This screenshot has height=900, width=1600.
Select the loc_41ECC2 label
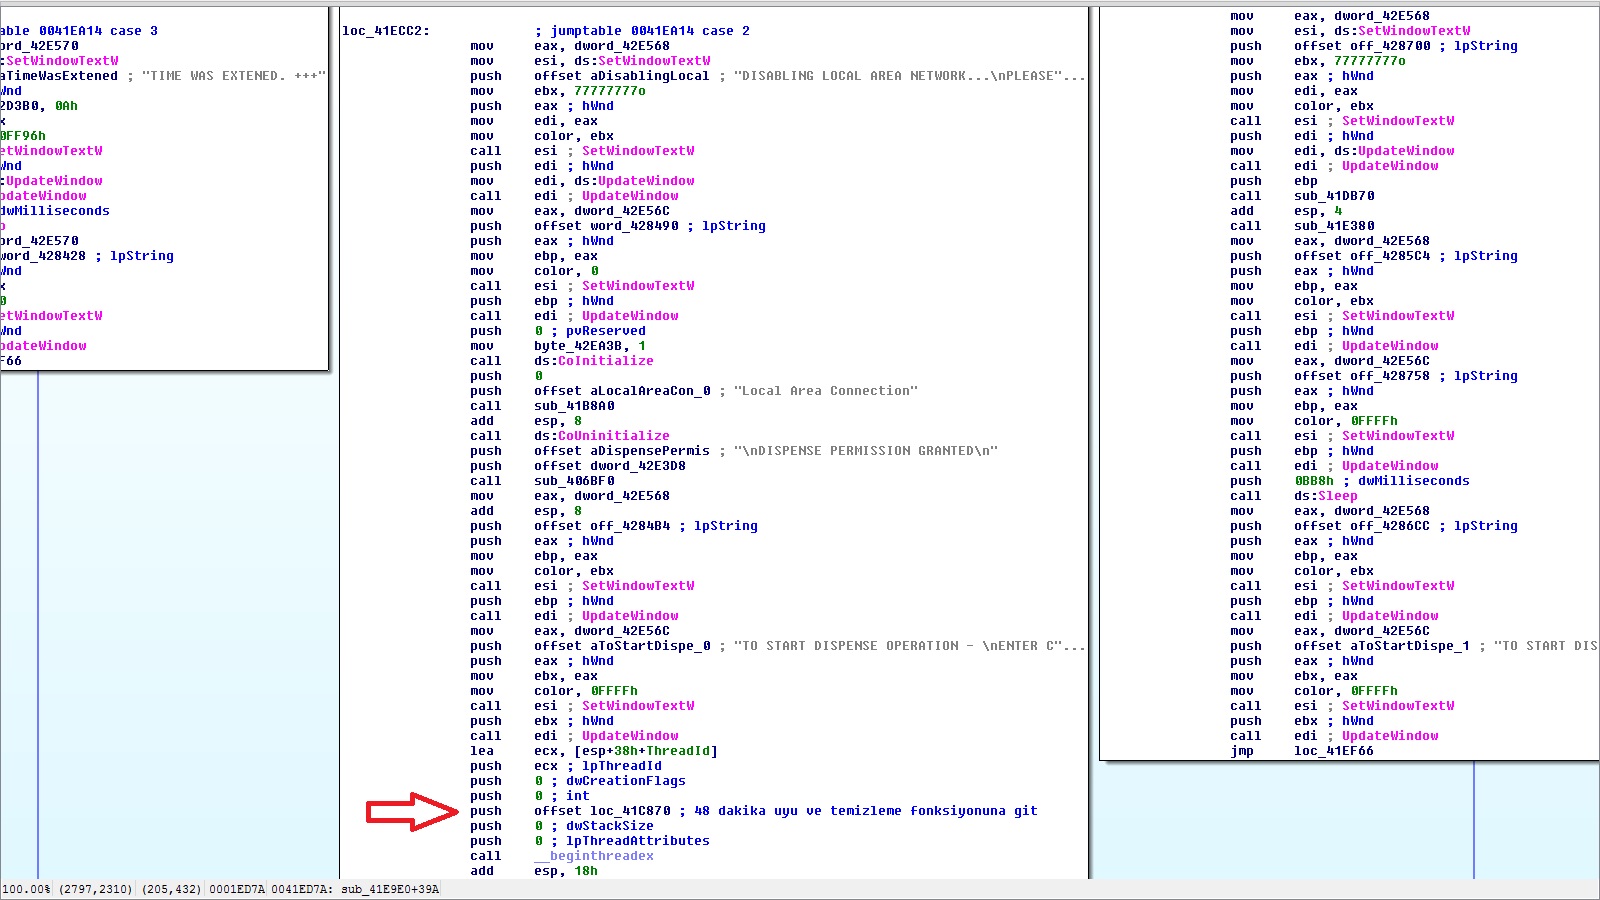386,31
